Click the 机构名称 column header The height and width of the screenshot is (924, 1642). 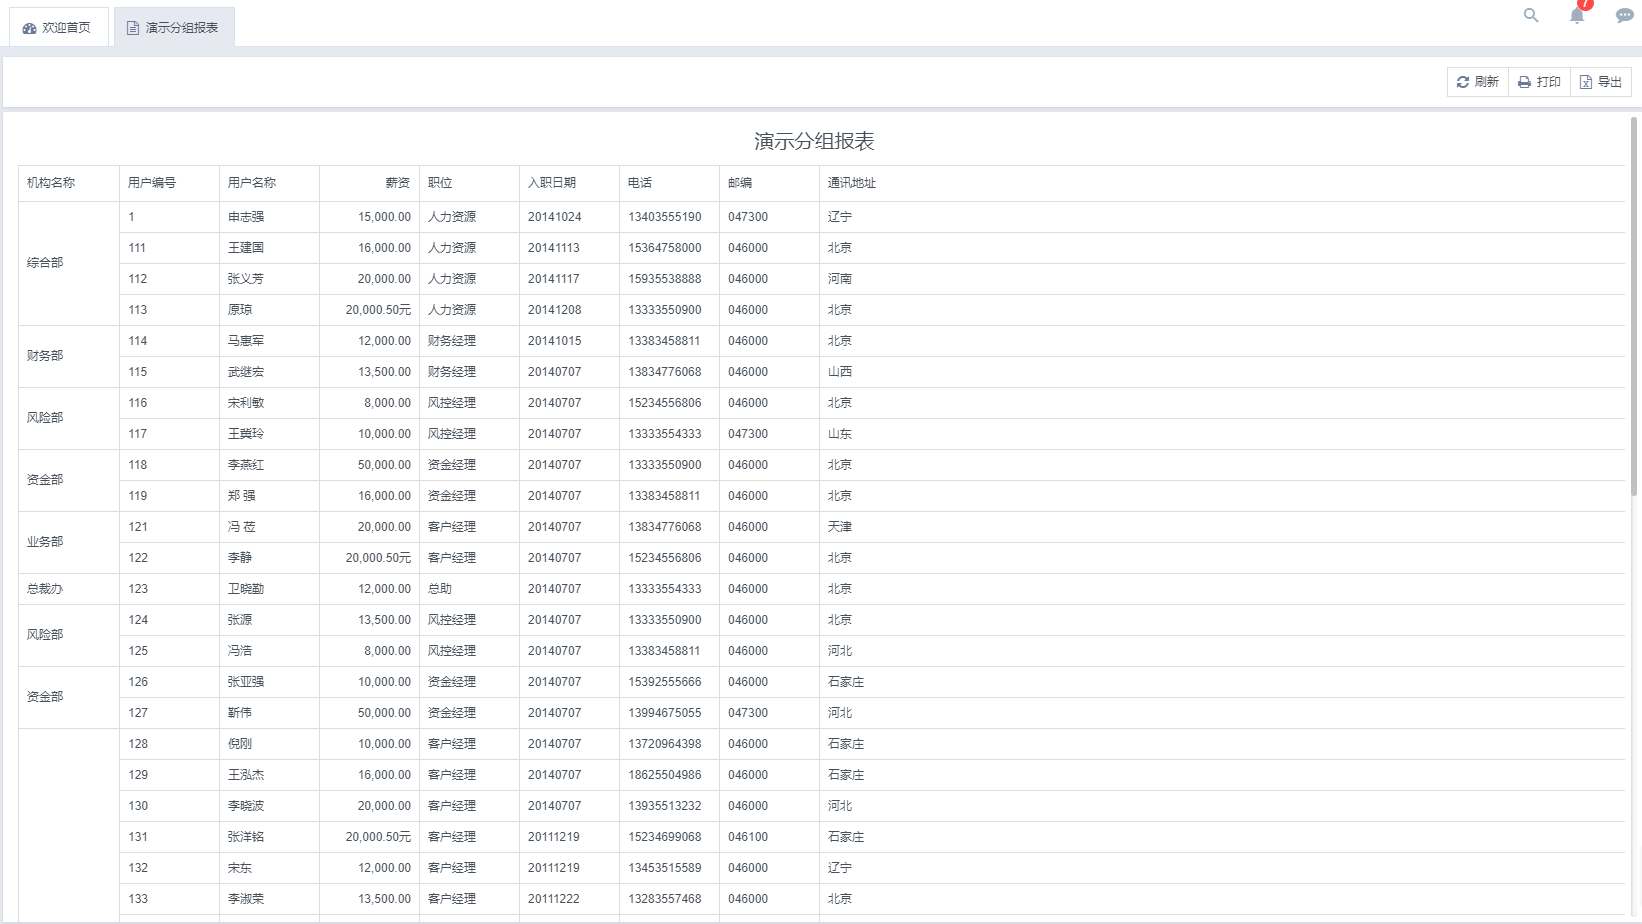coord(51,183)
